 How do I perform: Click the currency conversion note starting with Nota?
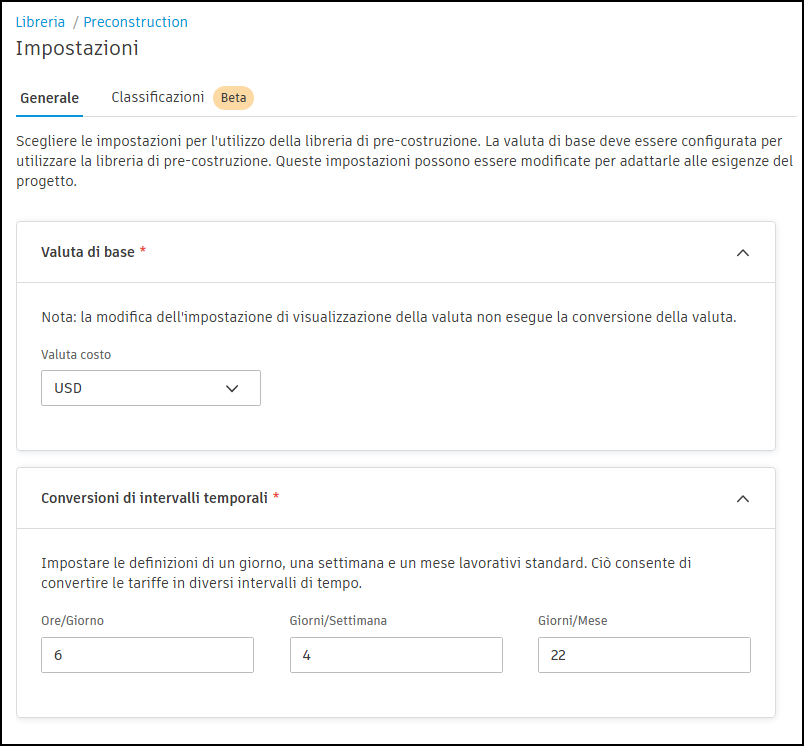pos(388,317)
